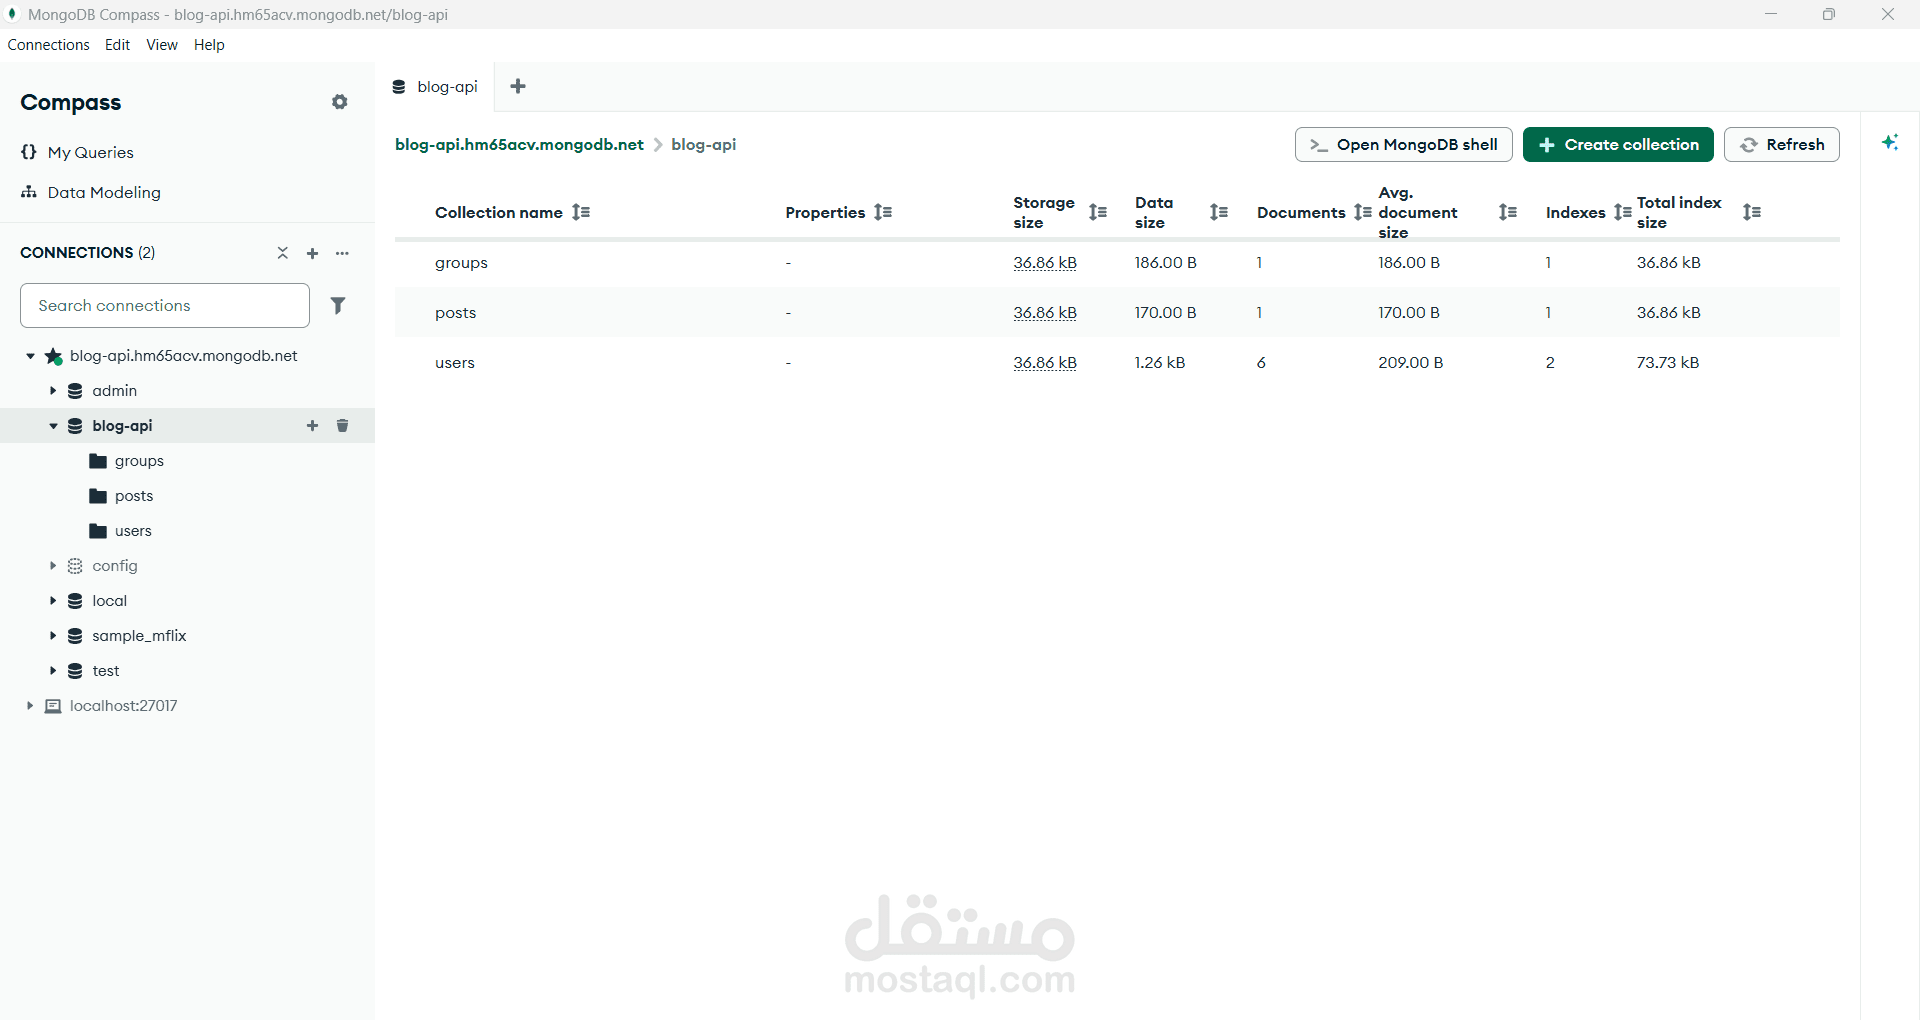1920x1020 pixels.
Task: Drop blog-api database trash icon
Action: (x=342, y=426)
